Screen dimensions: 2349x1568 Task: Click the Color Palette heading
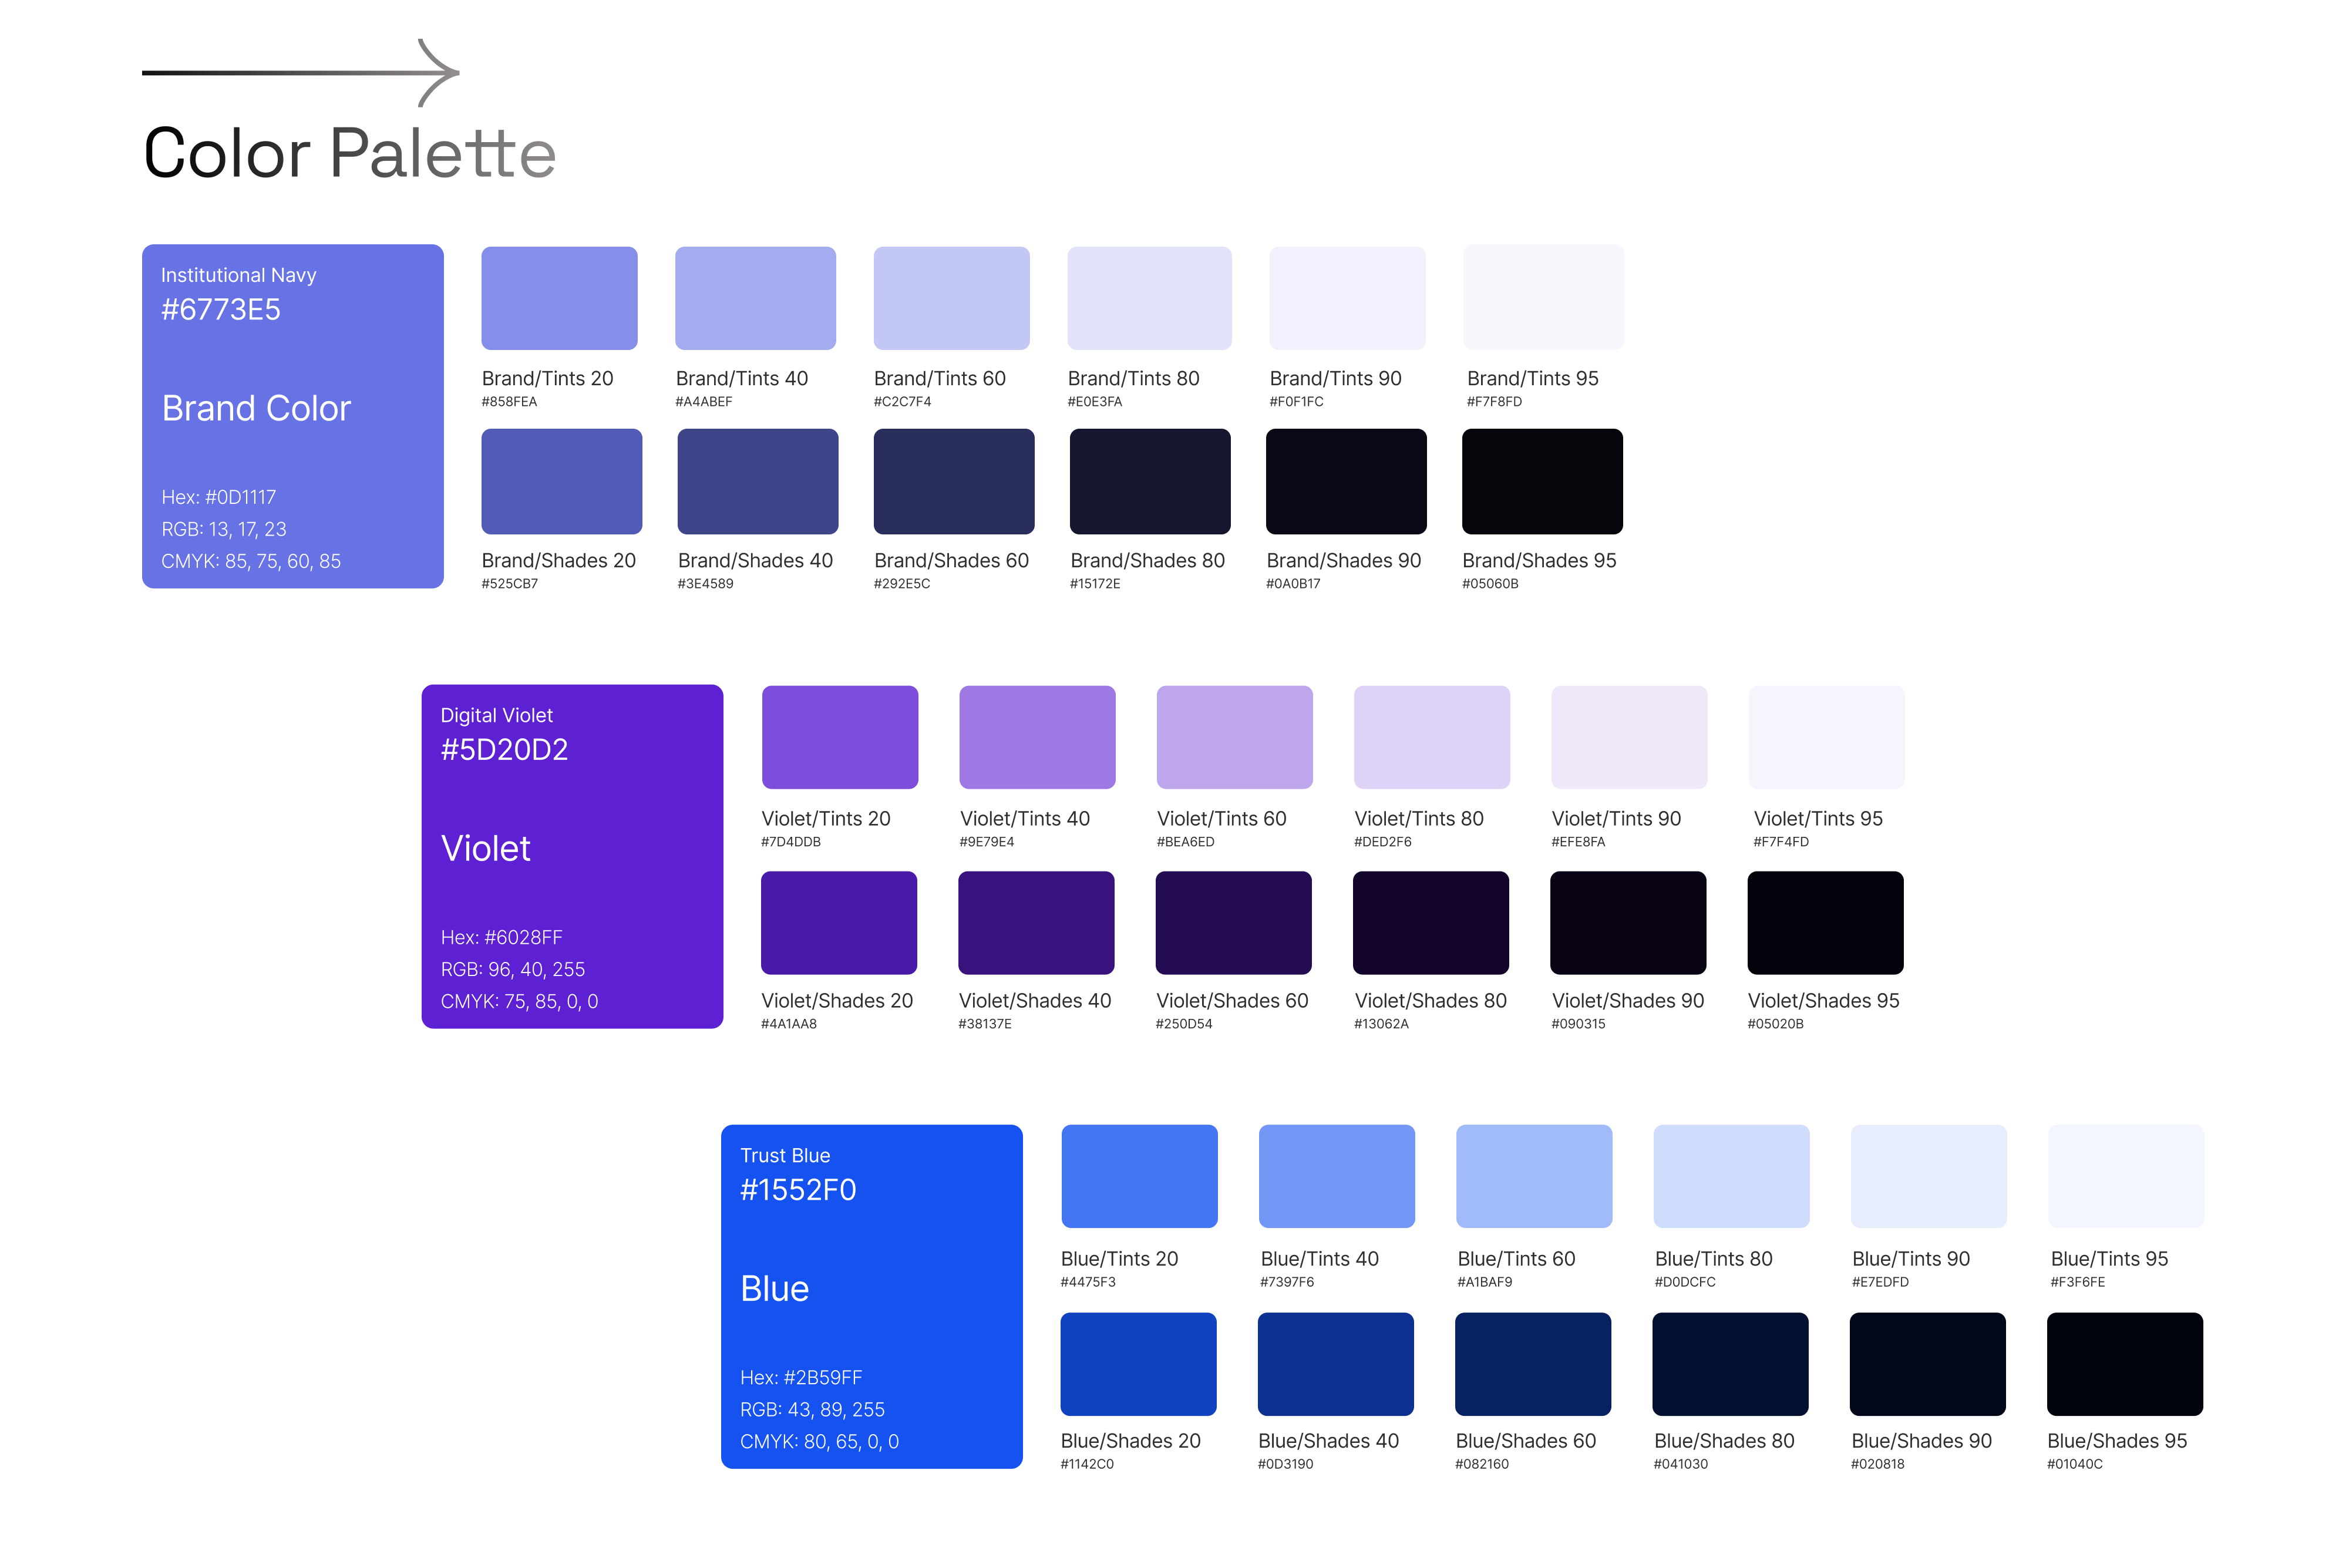pos(349,153)
